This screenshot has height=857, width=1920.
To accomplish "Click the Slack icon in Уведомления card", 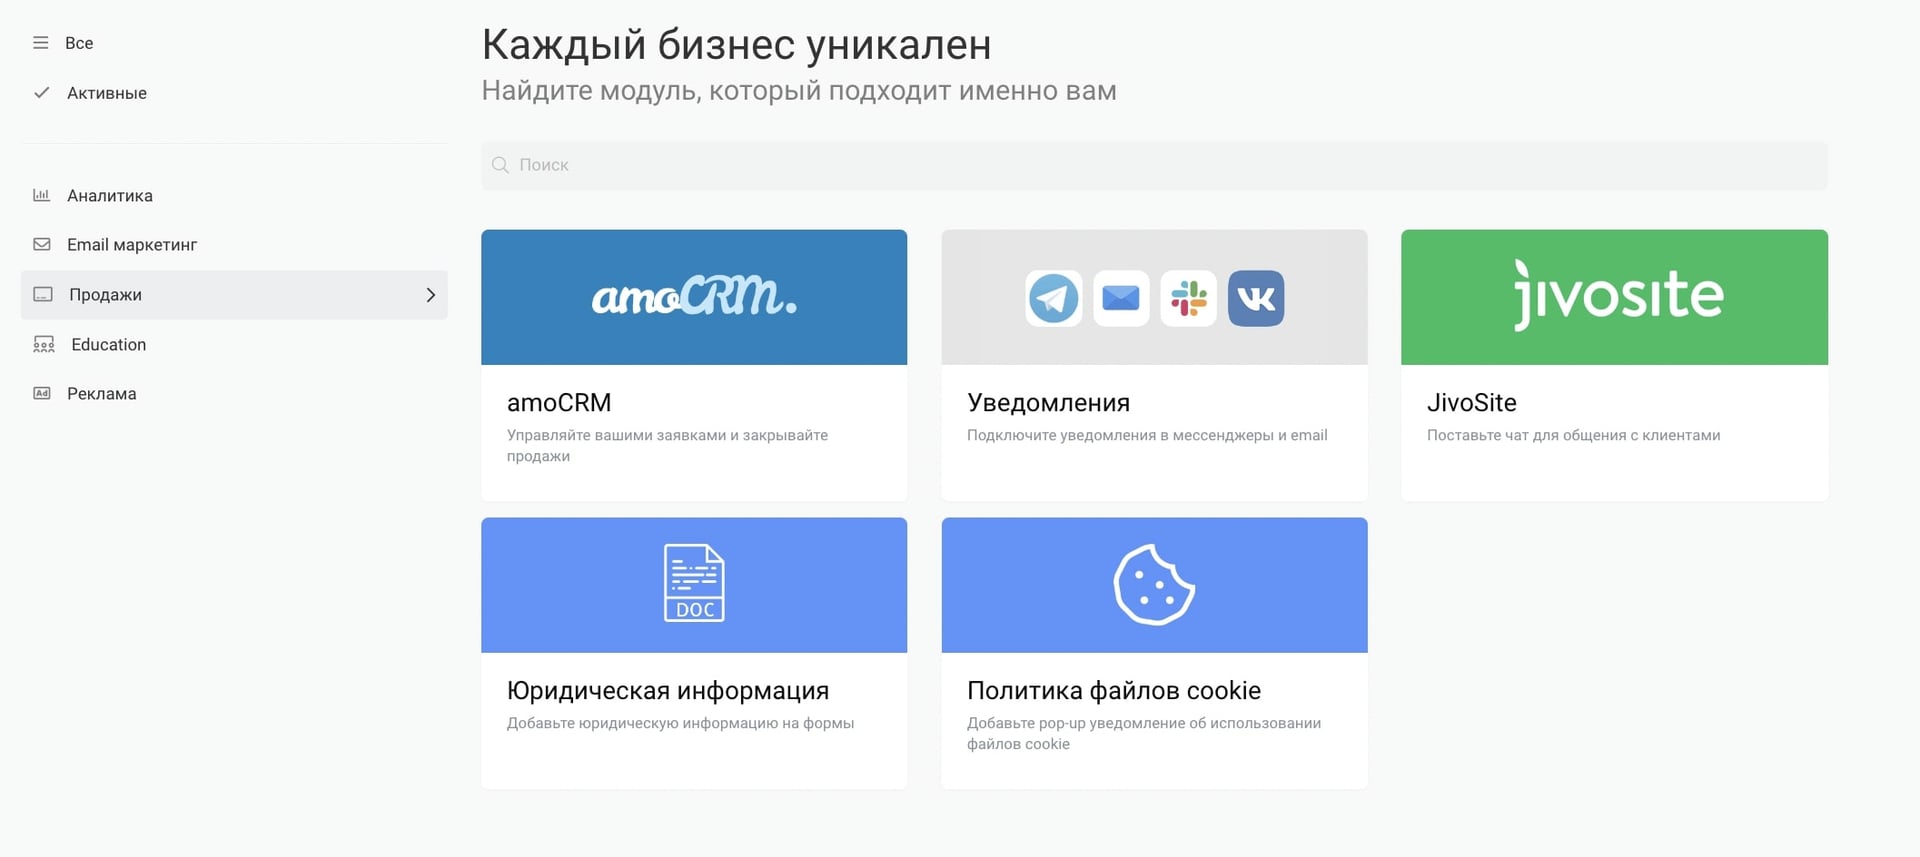I will tap(1188, 298).
